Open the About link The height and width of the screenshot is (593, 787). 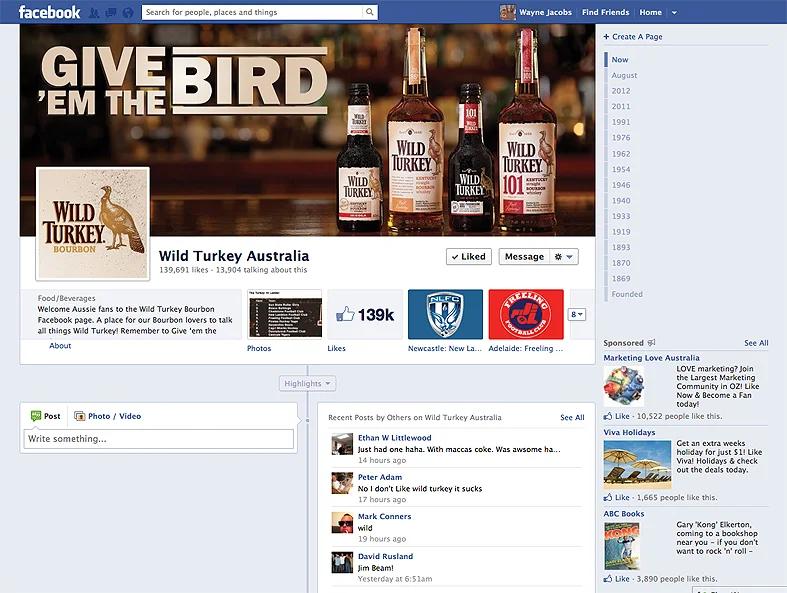pyautogui.click(x=60, y=345)
